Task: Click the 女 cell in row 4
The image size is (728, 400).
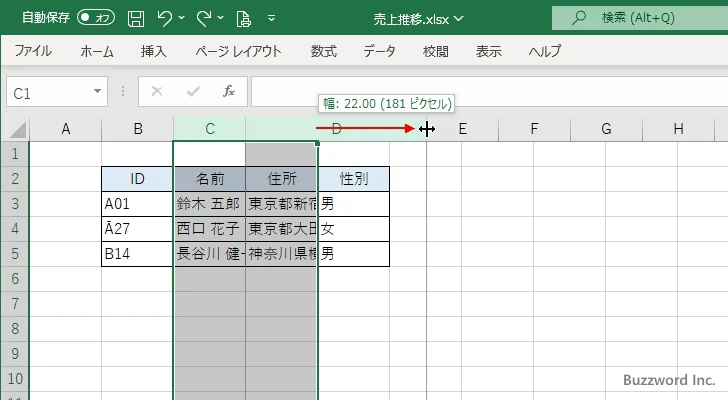Action: tap(354, 229)
